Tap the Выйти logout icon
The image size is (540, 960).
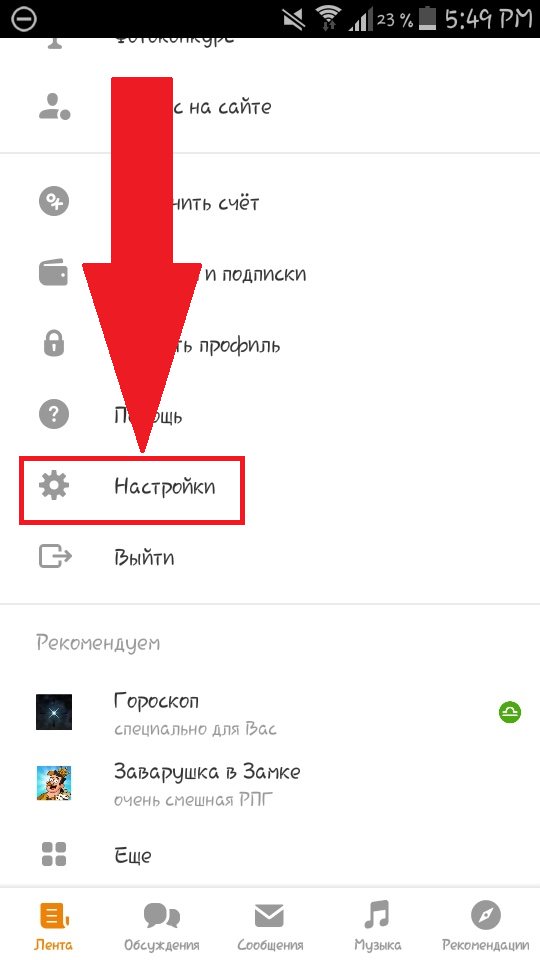tap(54, 557)
